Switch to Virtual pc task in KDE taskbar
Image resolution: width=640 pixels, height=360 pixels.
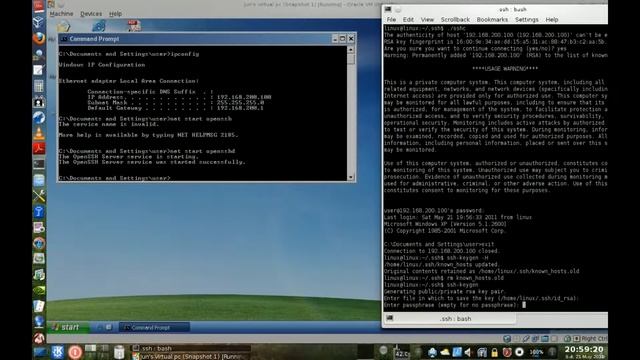click(x=191, y=356)
